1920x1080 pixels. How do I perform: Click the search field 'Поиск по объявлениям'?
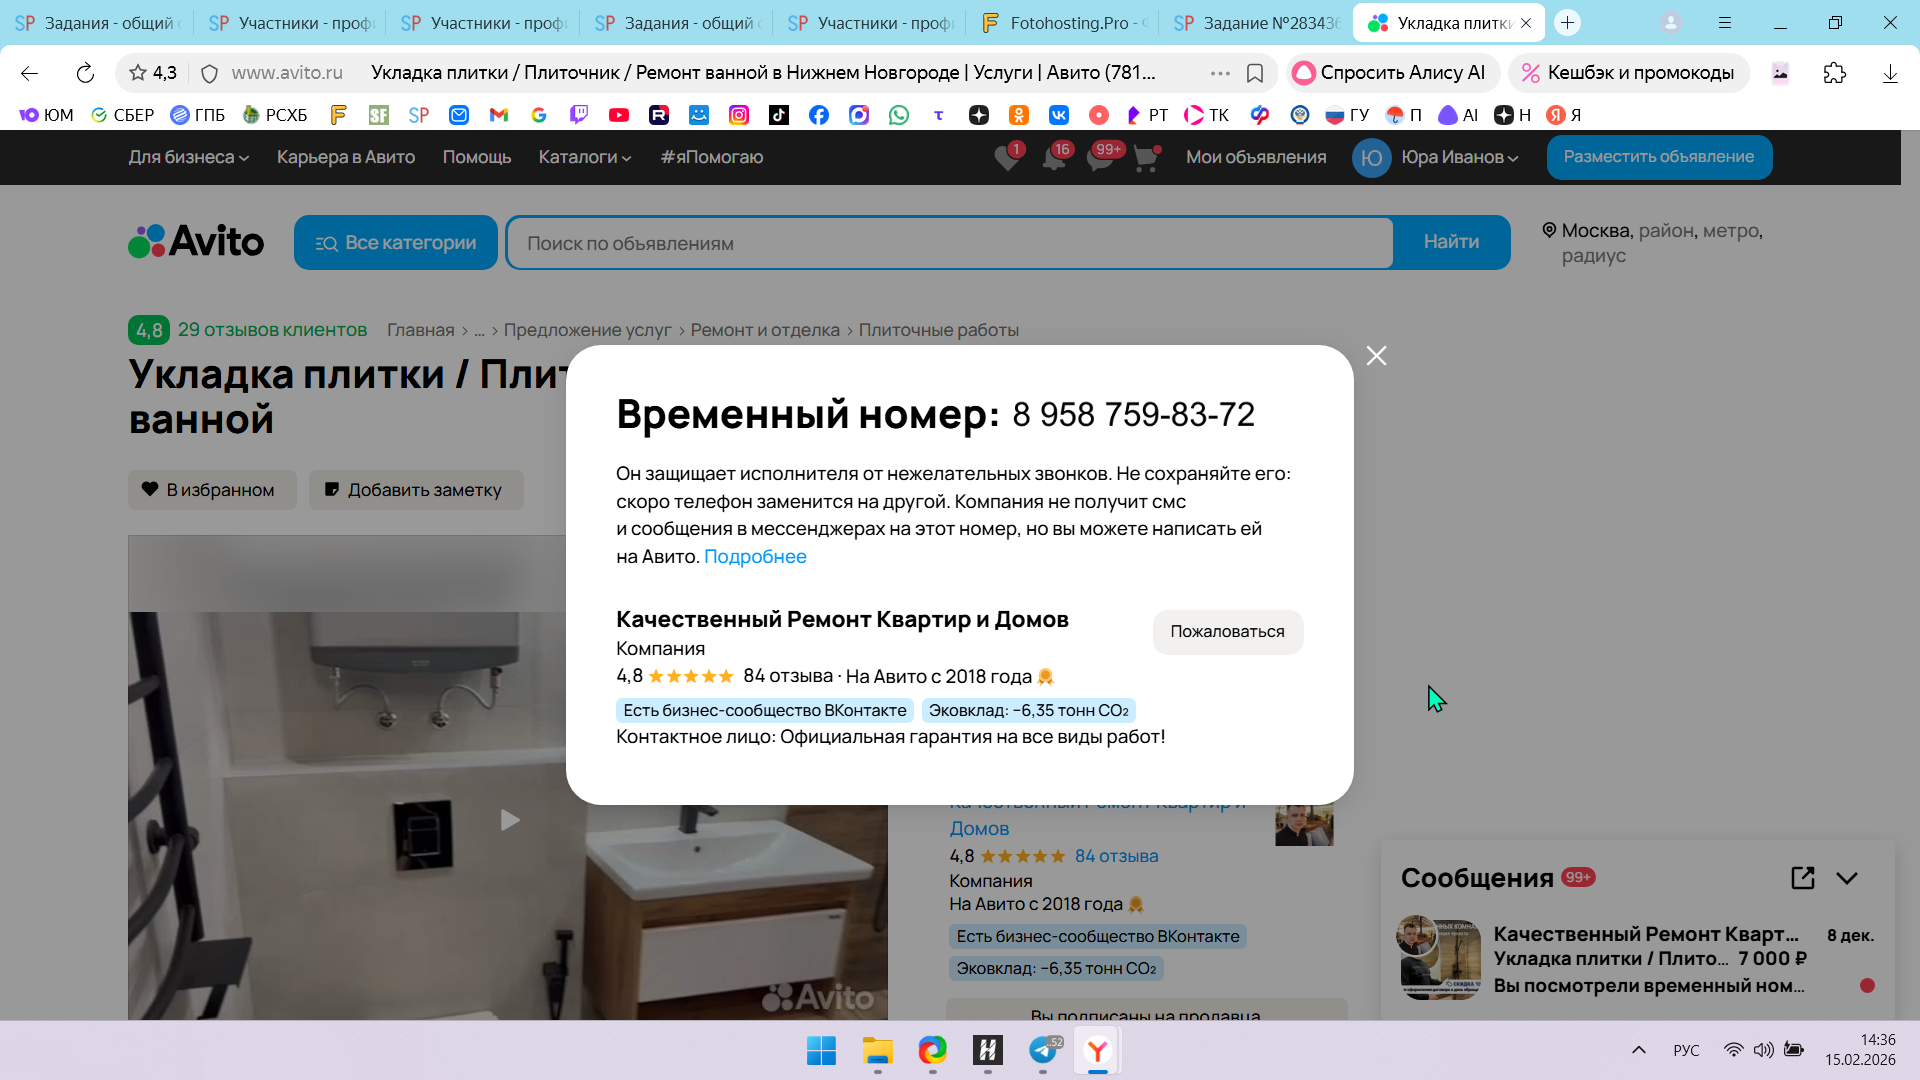point(950,243)
